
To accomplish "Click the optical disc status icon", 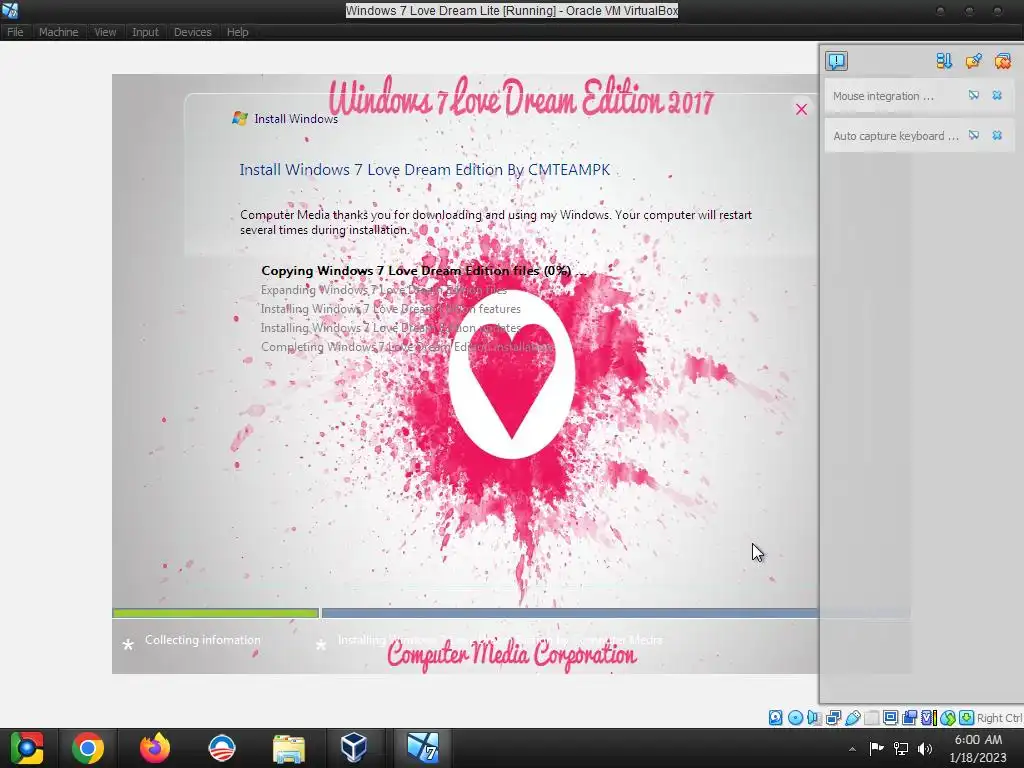I will (795, 718).
